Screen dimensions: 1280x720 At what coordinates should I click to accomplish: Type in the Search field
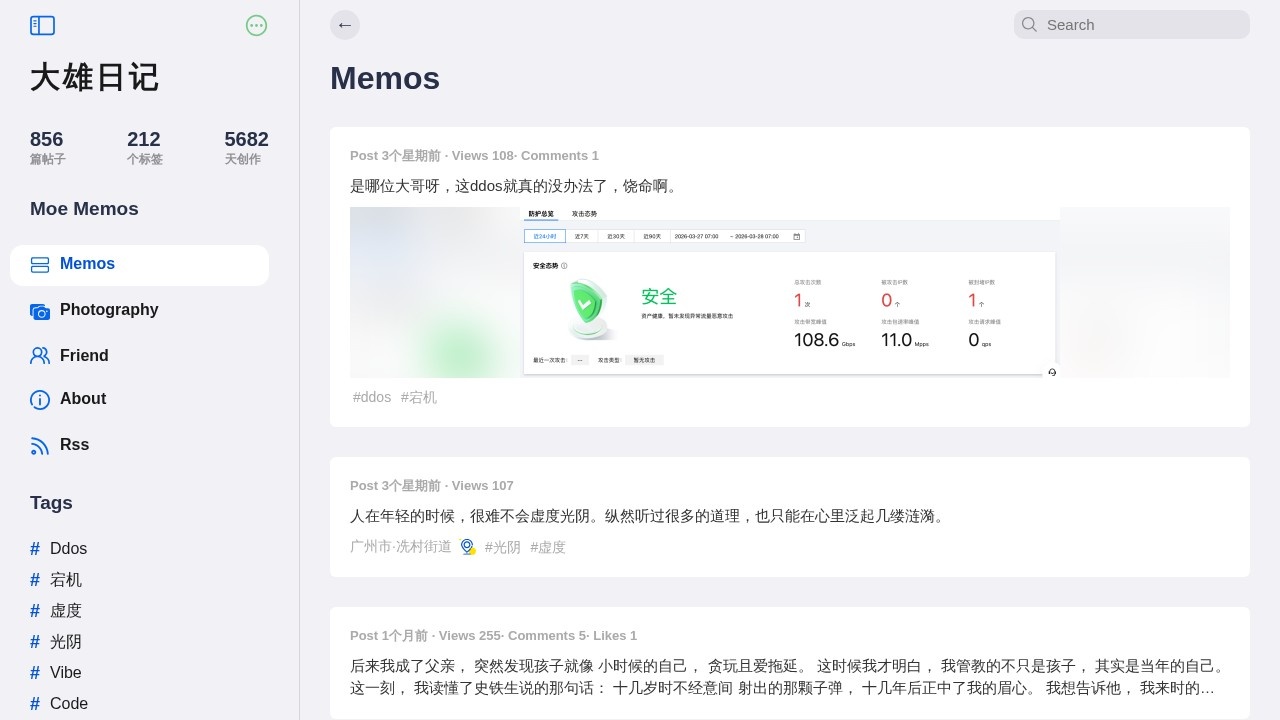(x=1140, y=25)
